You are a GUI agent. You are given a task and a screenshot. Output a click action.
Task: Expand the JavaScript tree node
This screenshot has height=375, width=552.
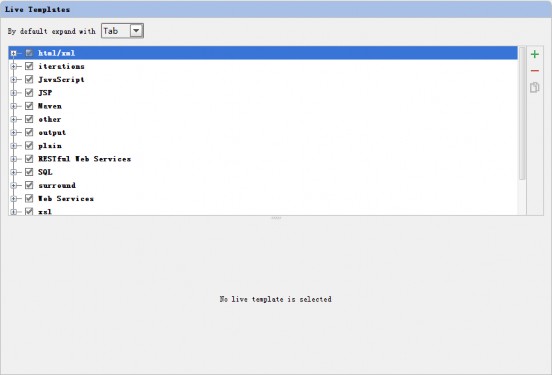pos(13,80)
